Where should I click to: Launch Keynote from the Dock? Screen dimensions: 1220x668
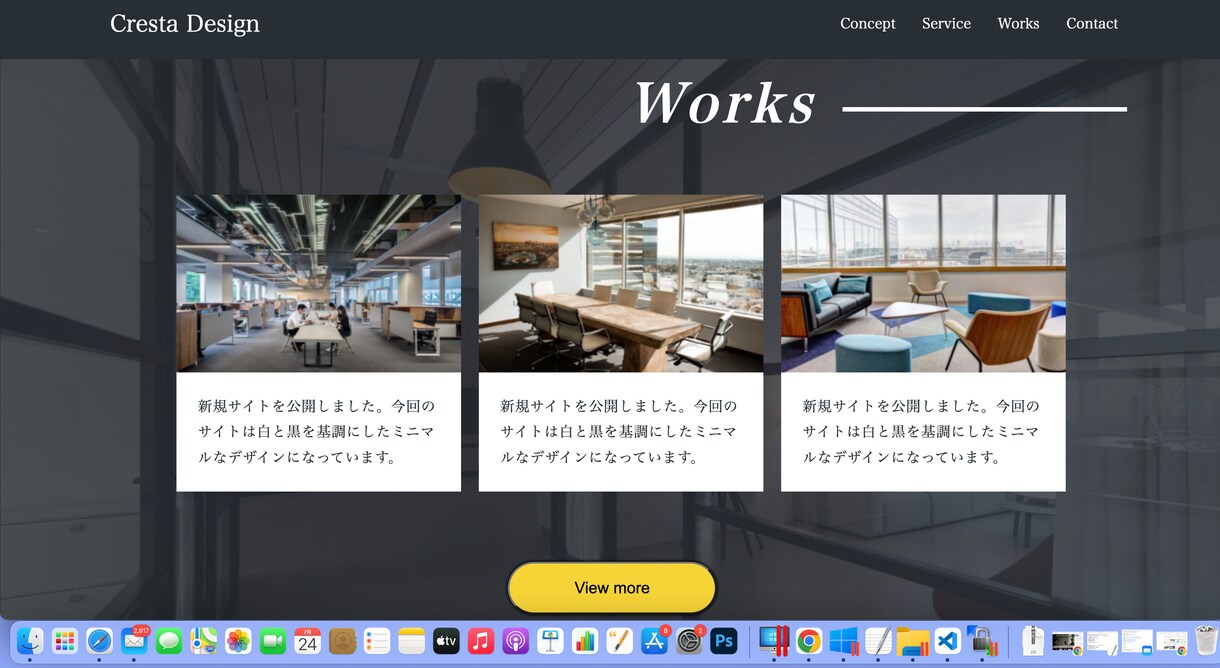click(x=550, y=641)
